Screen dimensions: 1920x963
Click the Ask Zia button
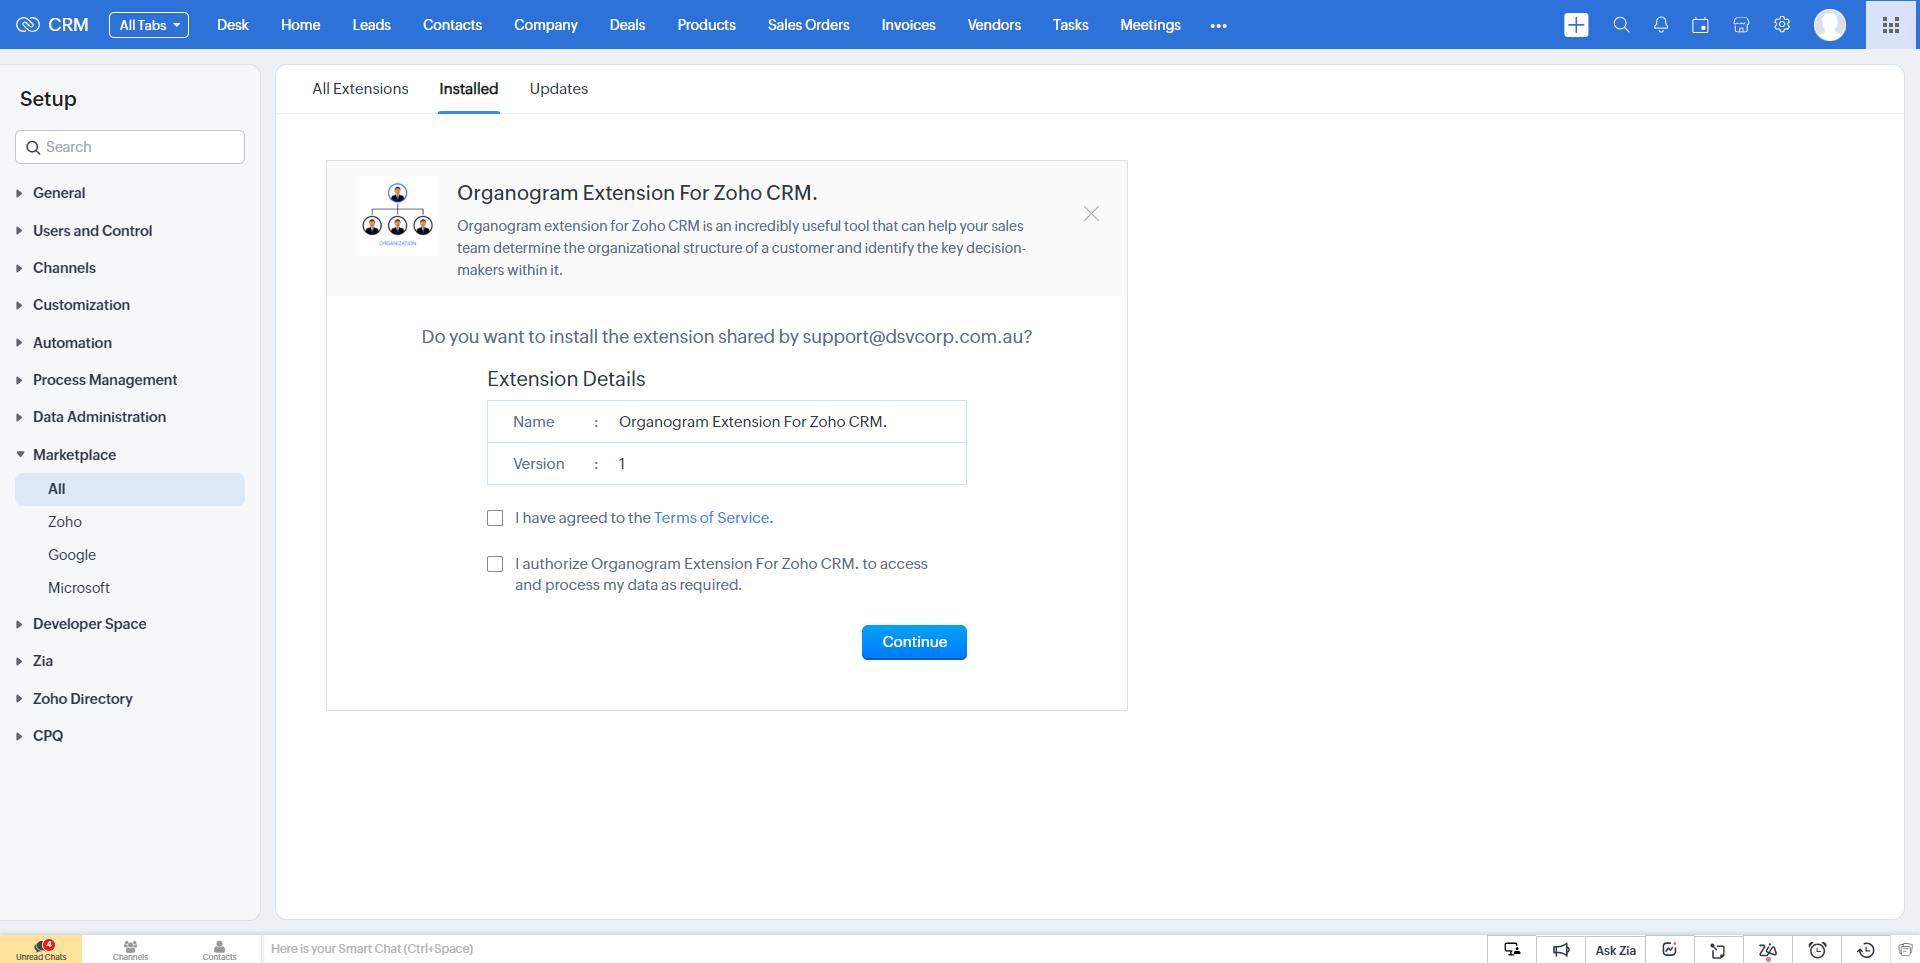point(1615,950)
